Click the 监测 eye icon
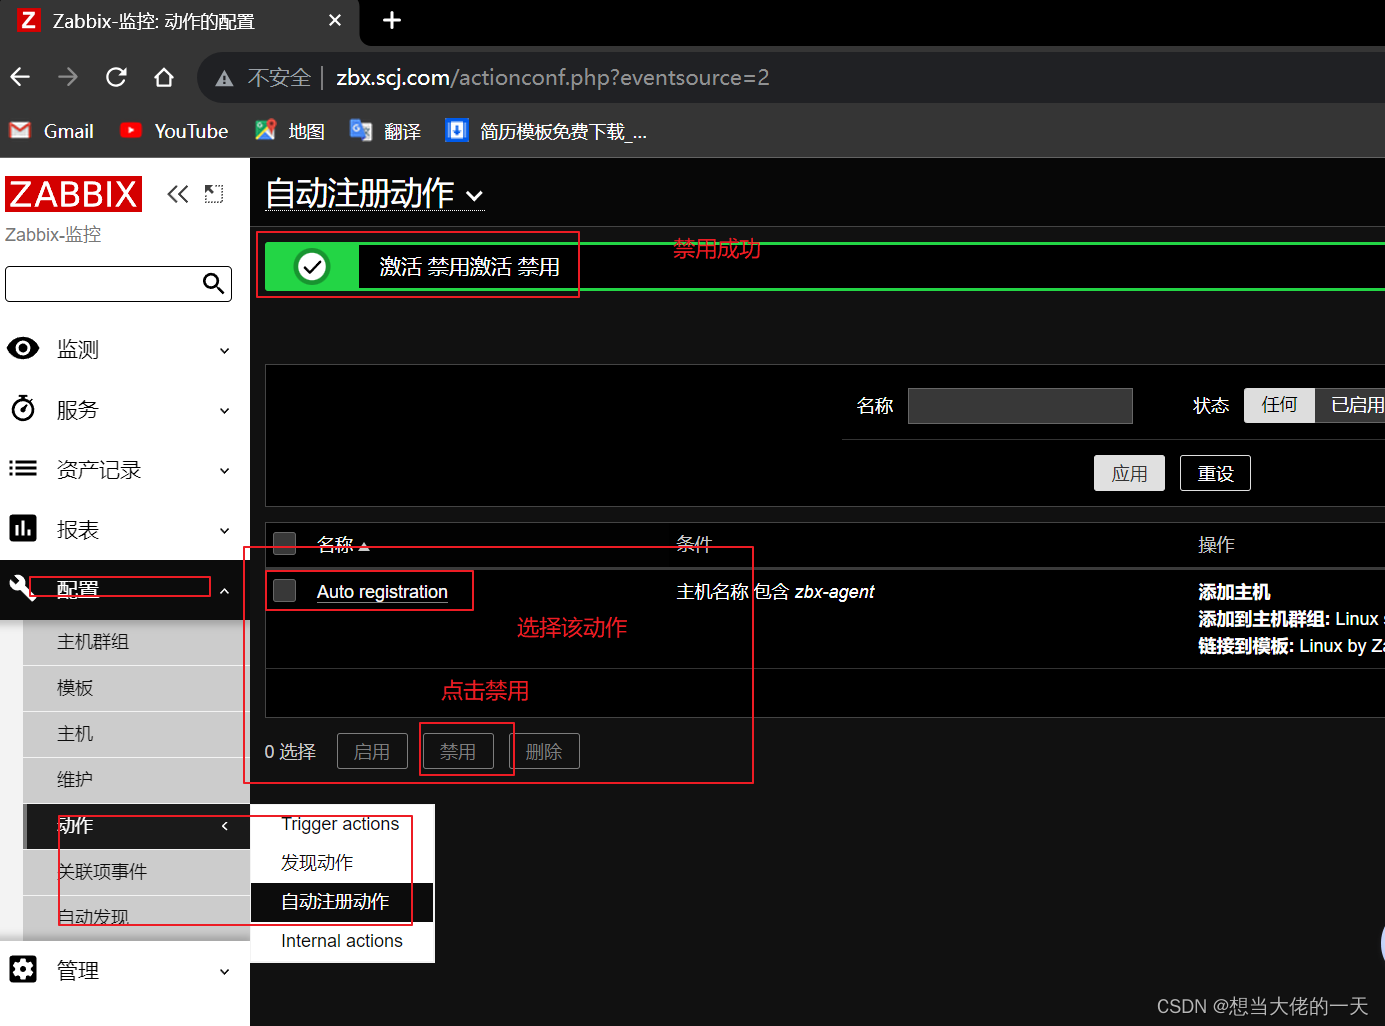This screenshot has height=1026, width=1385. [x=23, y=348]
